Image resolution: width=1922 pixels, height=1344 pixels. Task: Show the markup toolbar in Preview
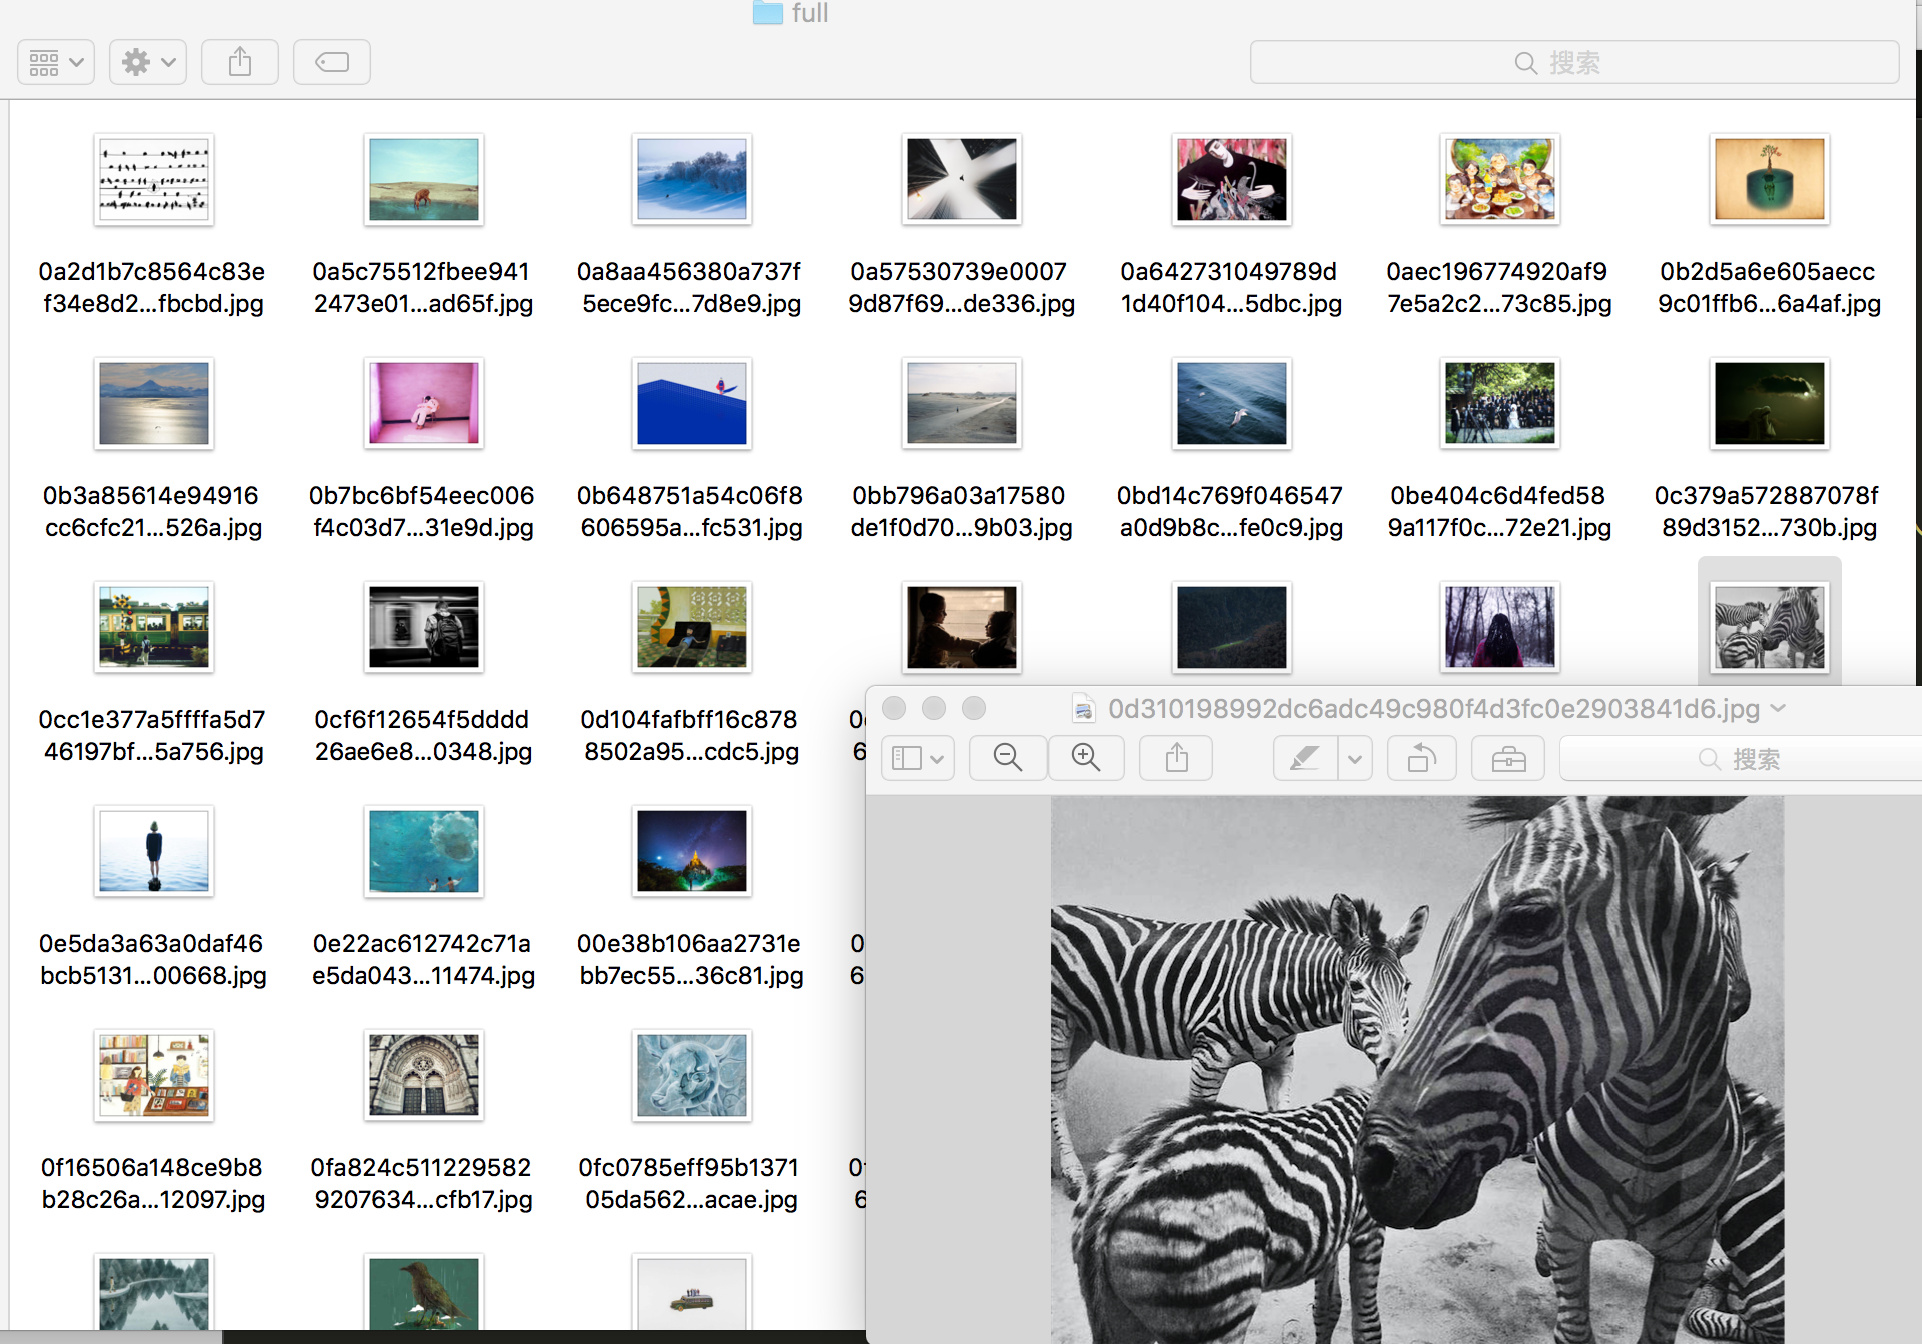pyautogui.click(x=1508, y=758)
